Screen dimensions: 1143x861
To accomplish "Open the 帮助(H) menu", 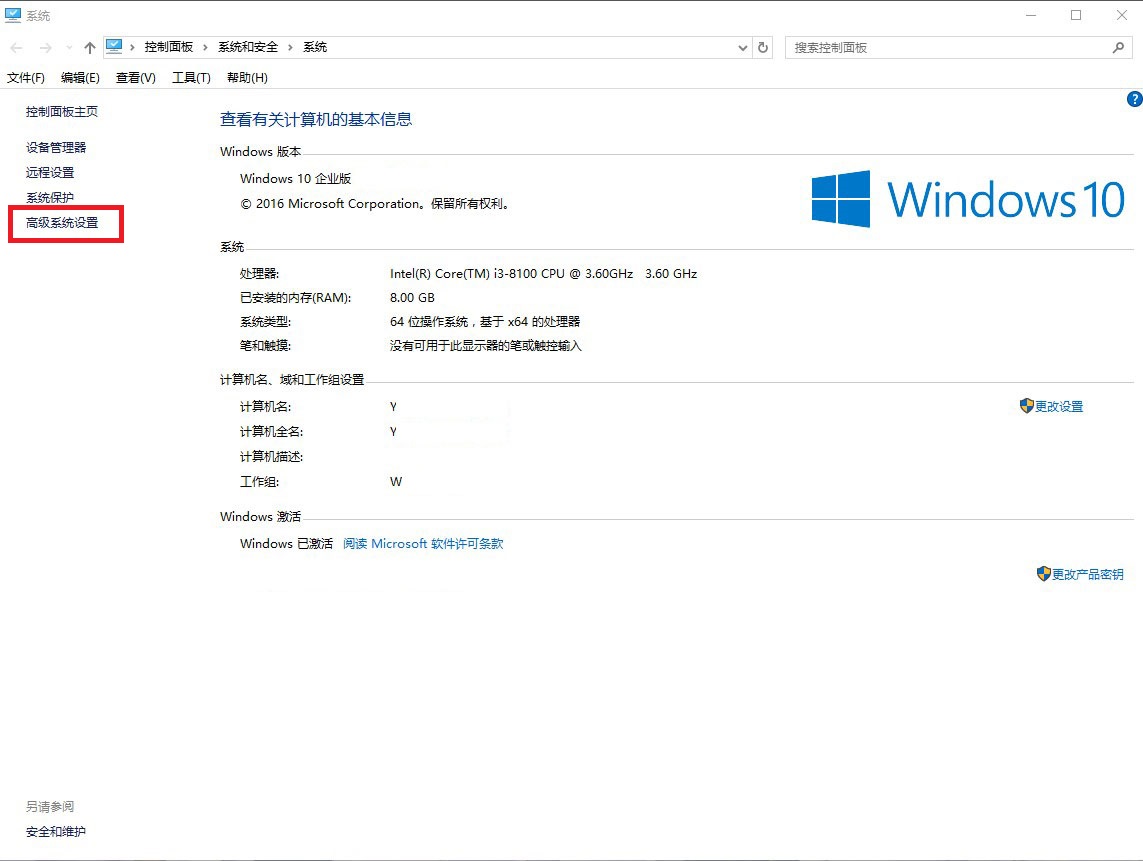I will click(x=247, y=77).
